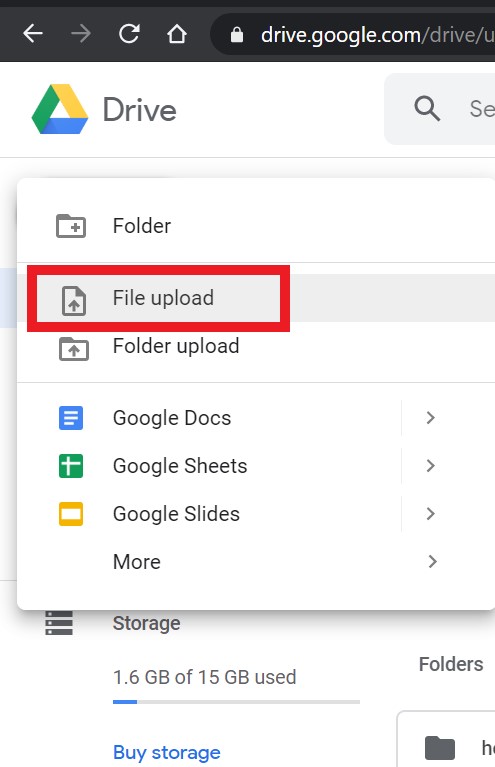Click the blue Google Docs icon
Image resolution: width=495 pixels, height=767 pixels.
click(71, 418)
